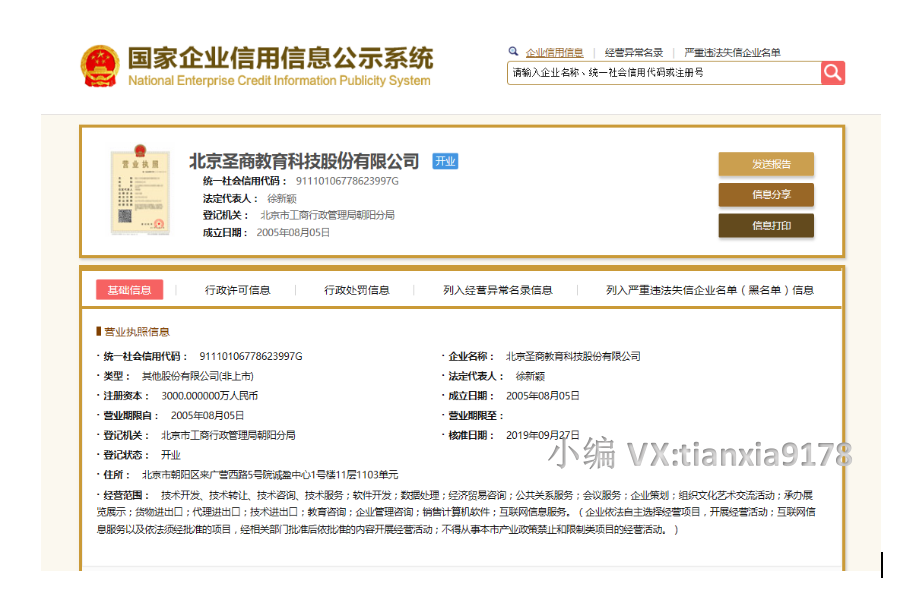Open the 严重违法失信企业名单 link

pyautogui.click(x=732, y=53)
